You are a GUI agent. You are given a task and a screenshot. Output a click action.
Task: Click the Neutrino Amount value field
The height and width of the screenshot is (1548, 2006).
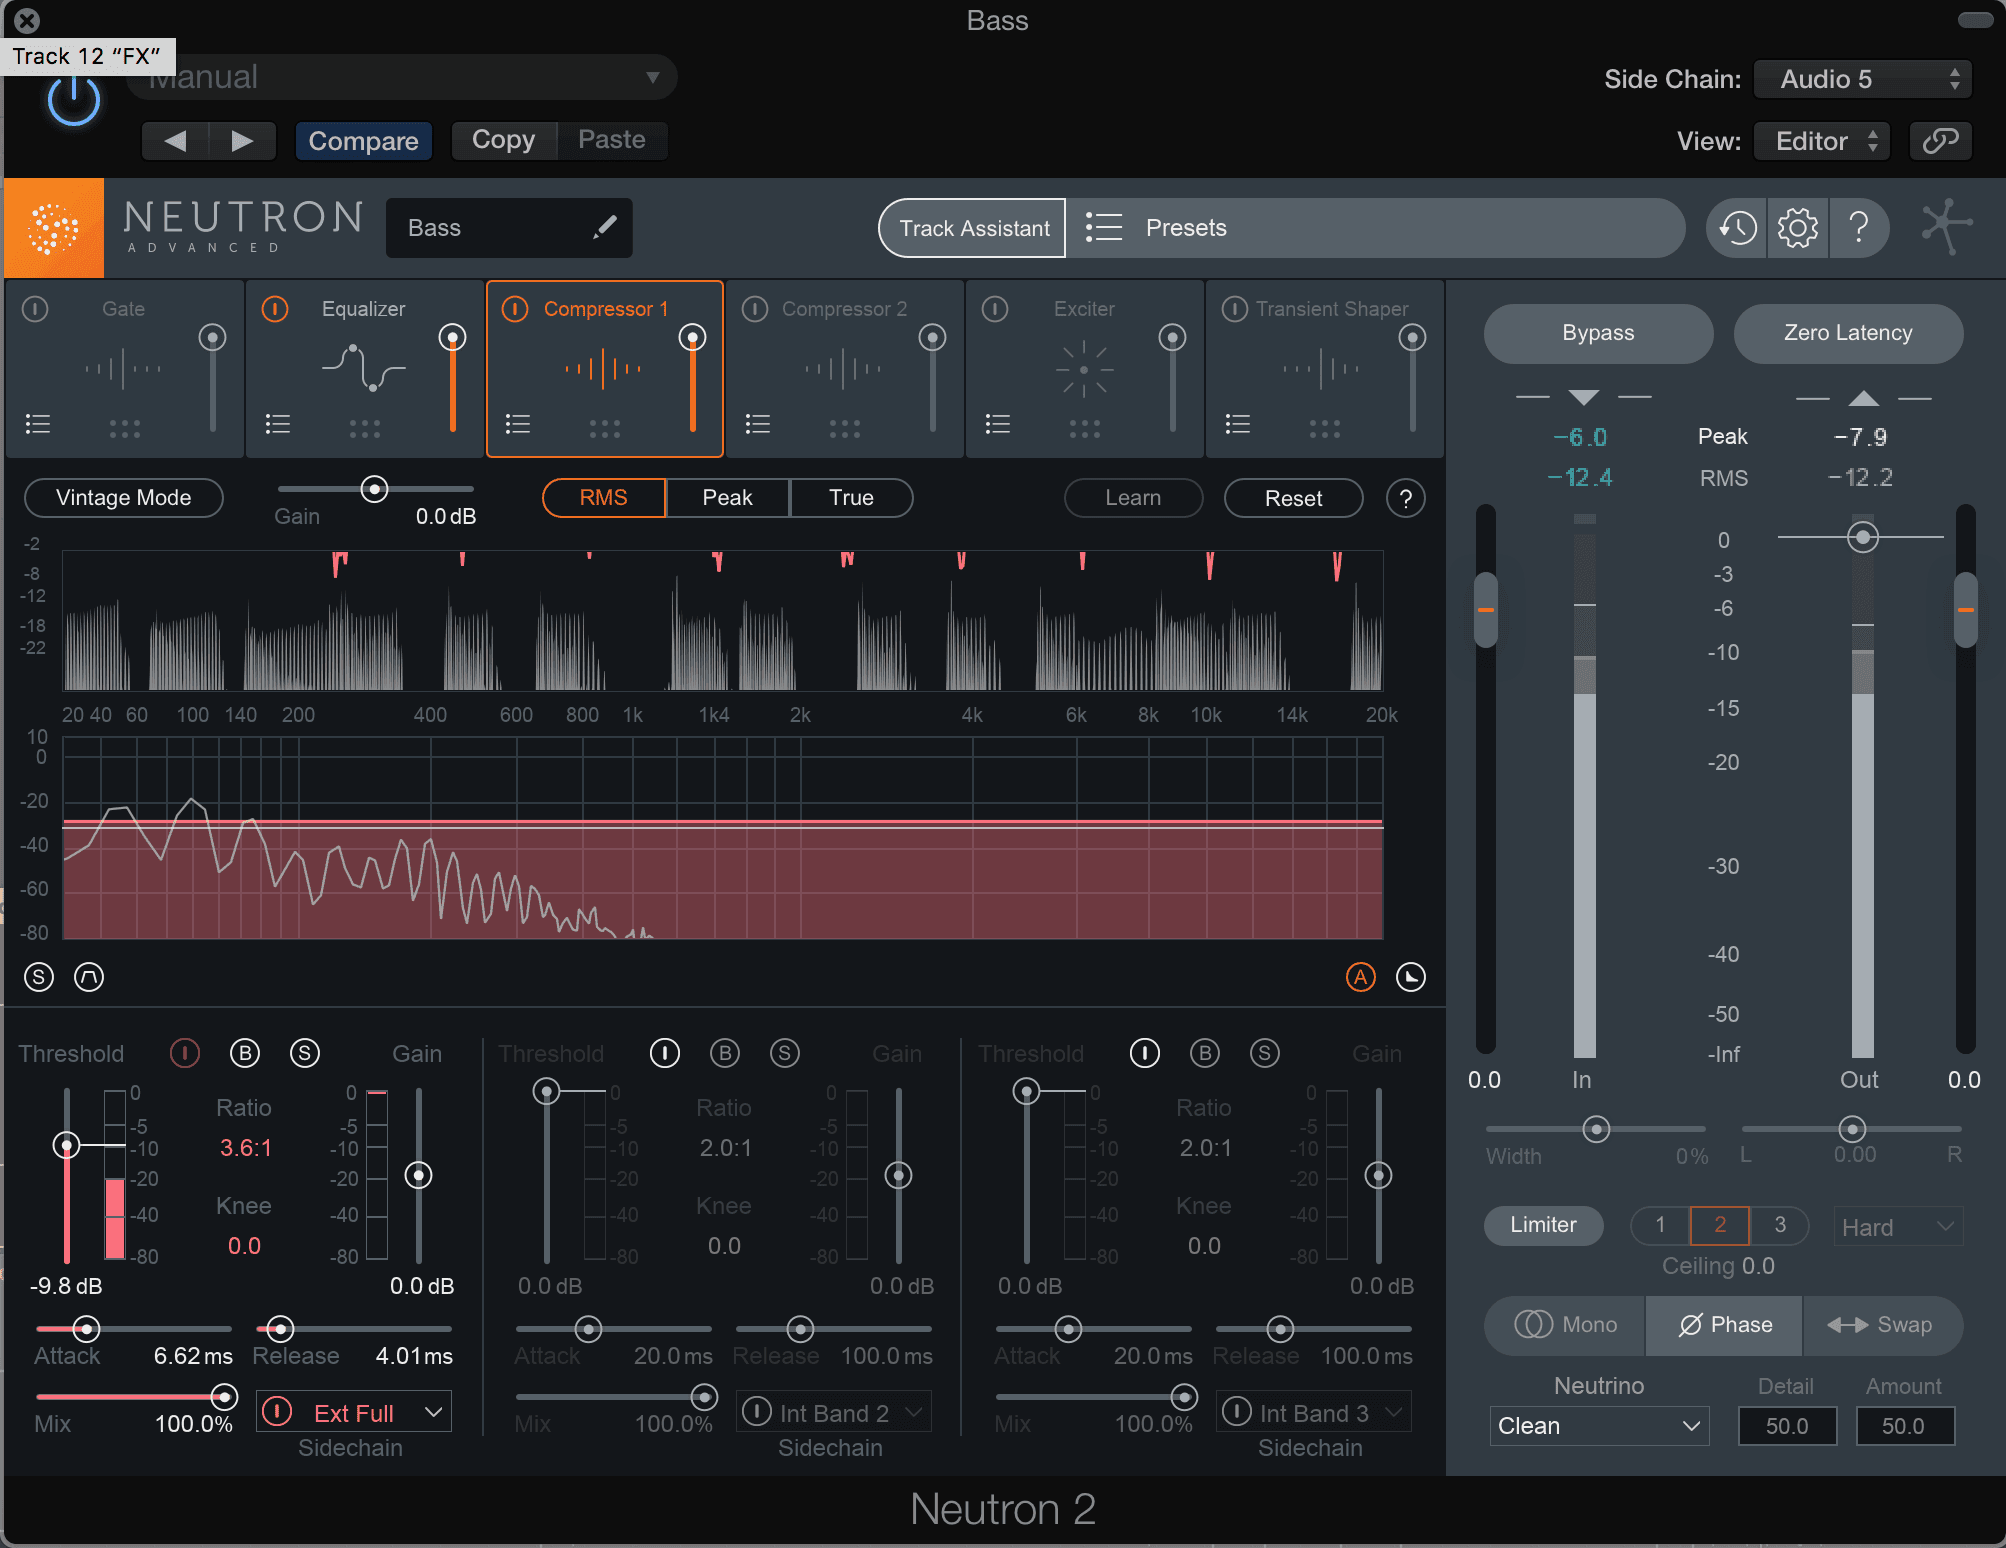[x=1904, y=1426]
